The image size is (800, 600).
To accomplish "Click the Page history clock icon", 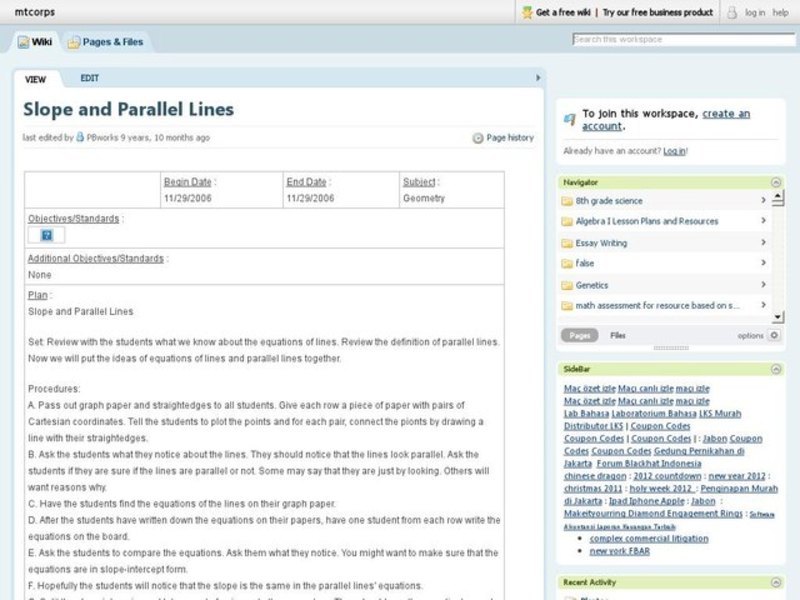I will (478, 137).
